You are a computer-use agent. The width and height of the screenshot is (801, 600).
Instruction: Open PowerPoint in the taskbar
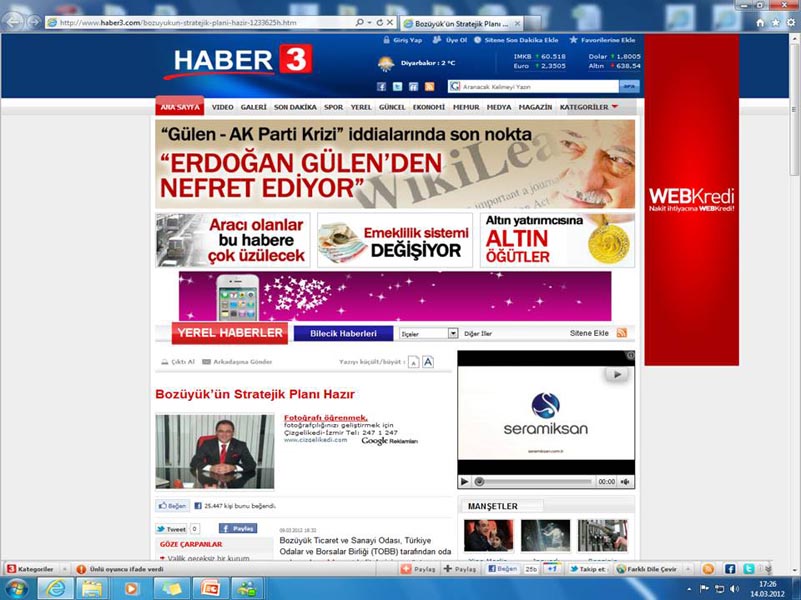pos(210,589)
